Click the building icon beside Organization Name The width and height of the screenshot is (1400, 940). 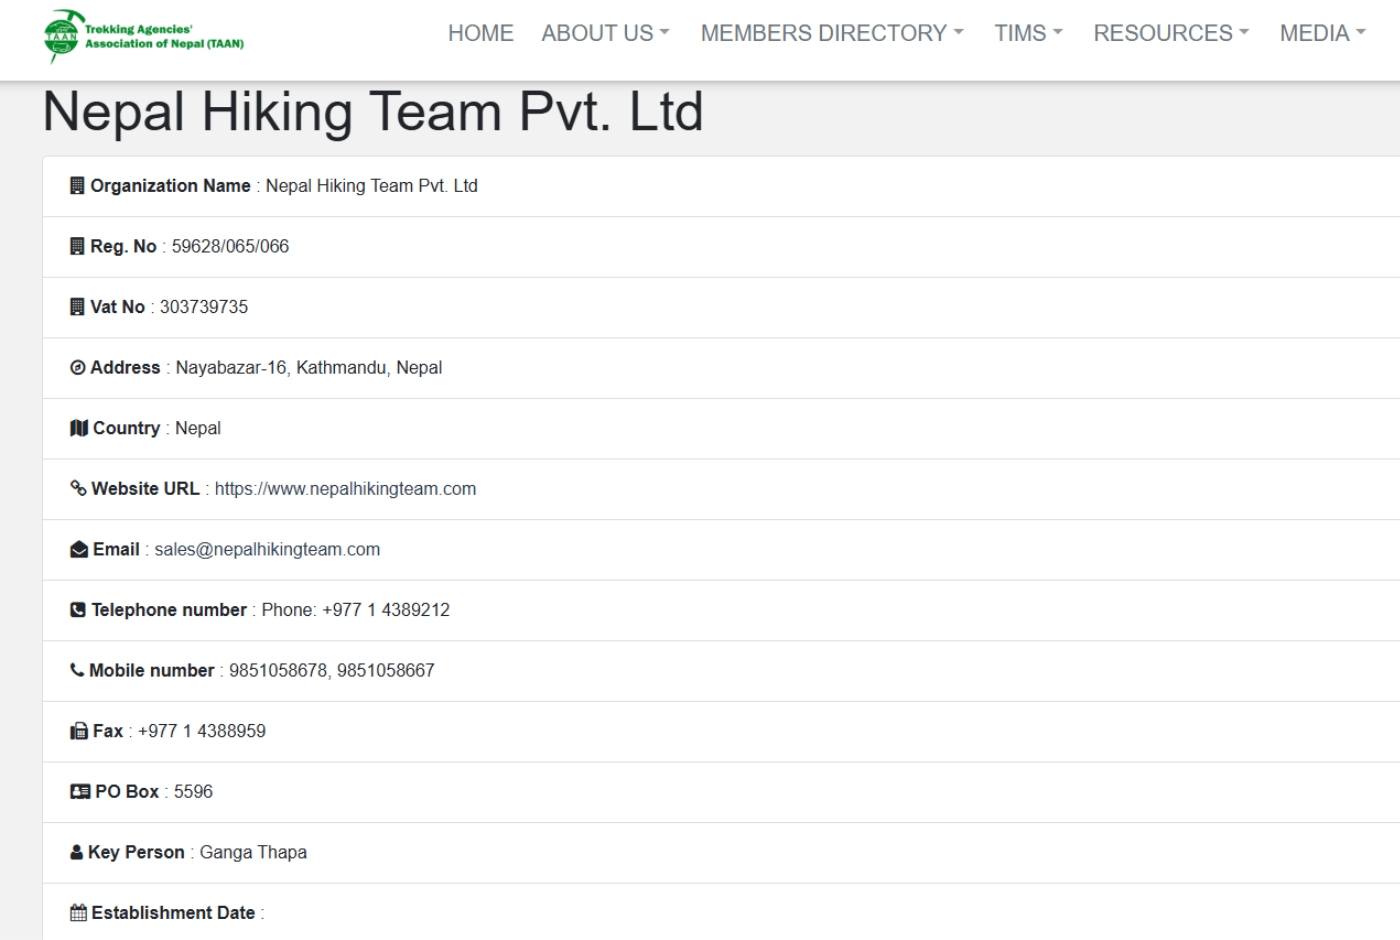click(x=77, y=186)
